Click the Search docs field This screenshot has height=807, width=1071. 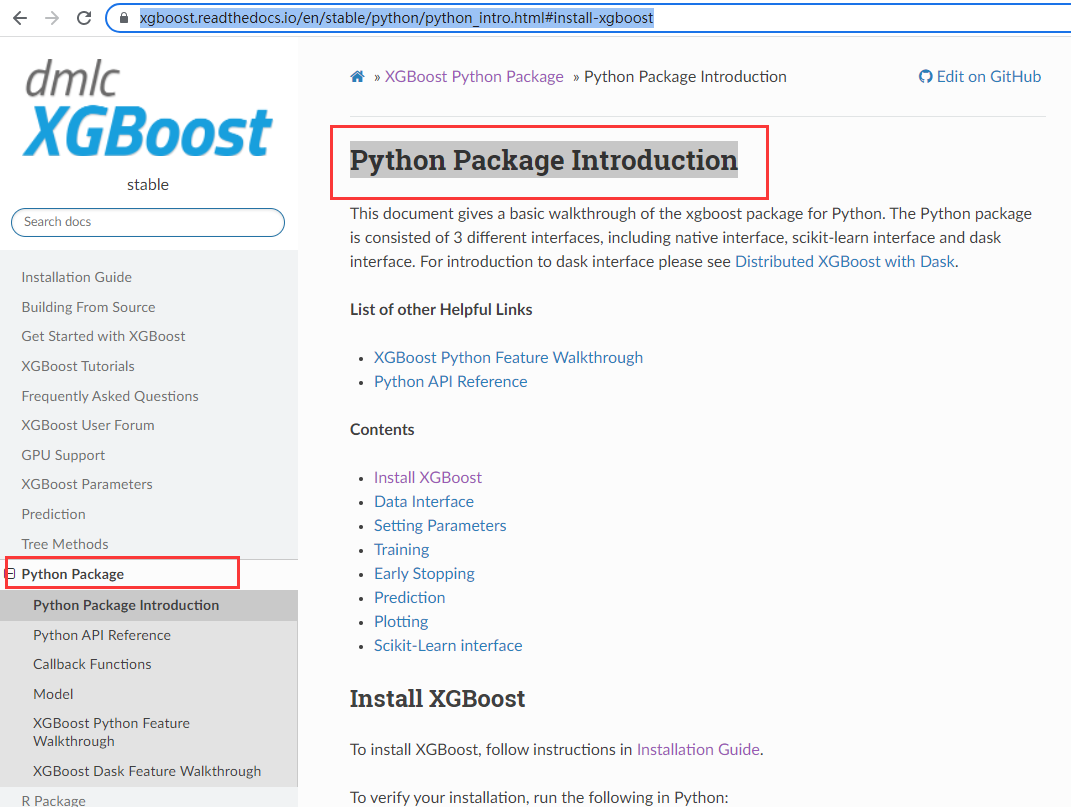(x=148, y=222)
